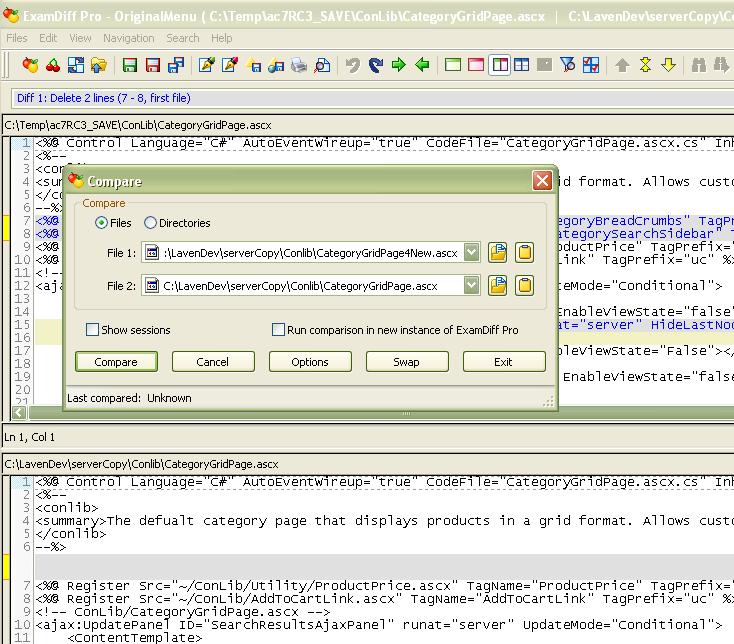Toggle the two-pane view toolbar button
Viewport: 734px width, 644px height.
pyautogui.click(x=499, y=65)
